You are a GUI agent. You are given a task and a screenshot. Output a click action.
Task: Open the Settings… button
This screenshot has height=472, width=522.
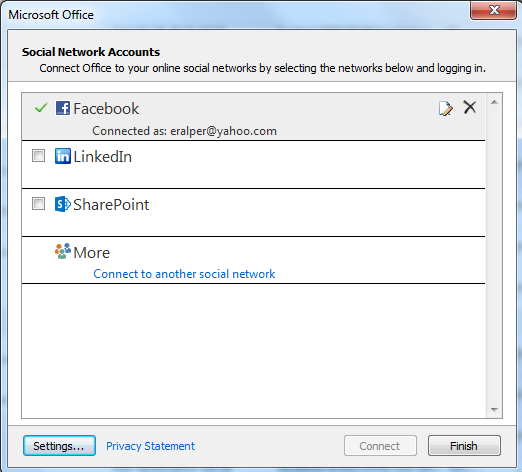[x=59, y=446]
